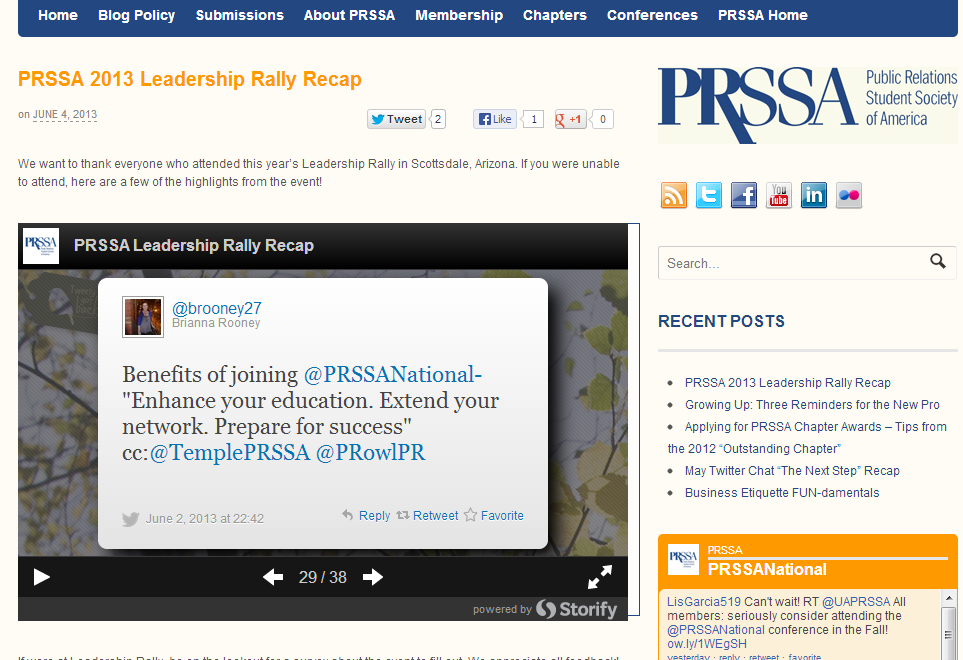Favorite the tweet by Brianna Rooney
The image size is (963, 660).
click(x=494, y=516)
